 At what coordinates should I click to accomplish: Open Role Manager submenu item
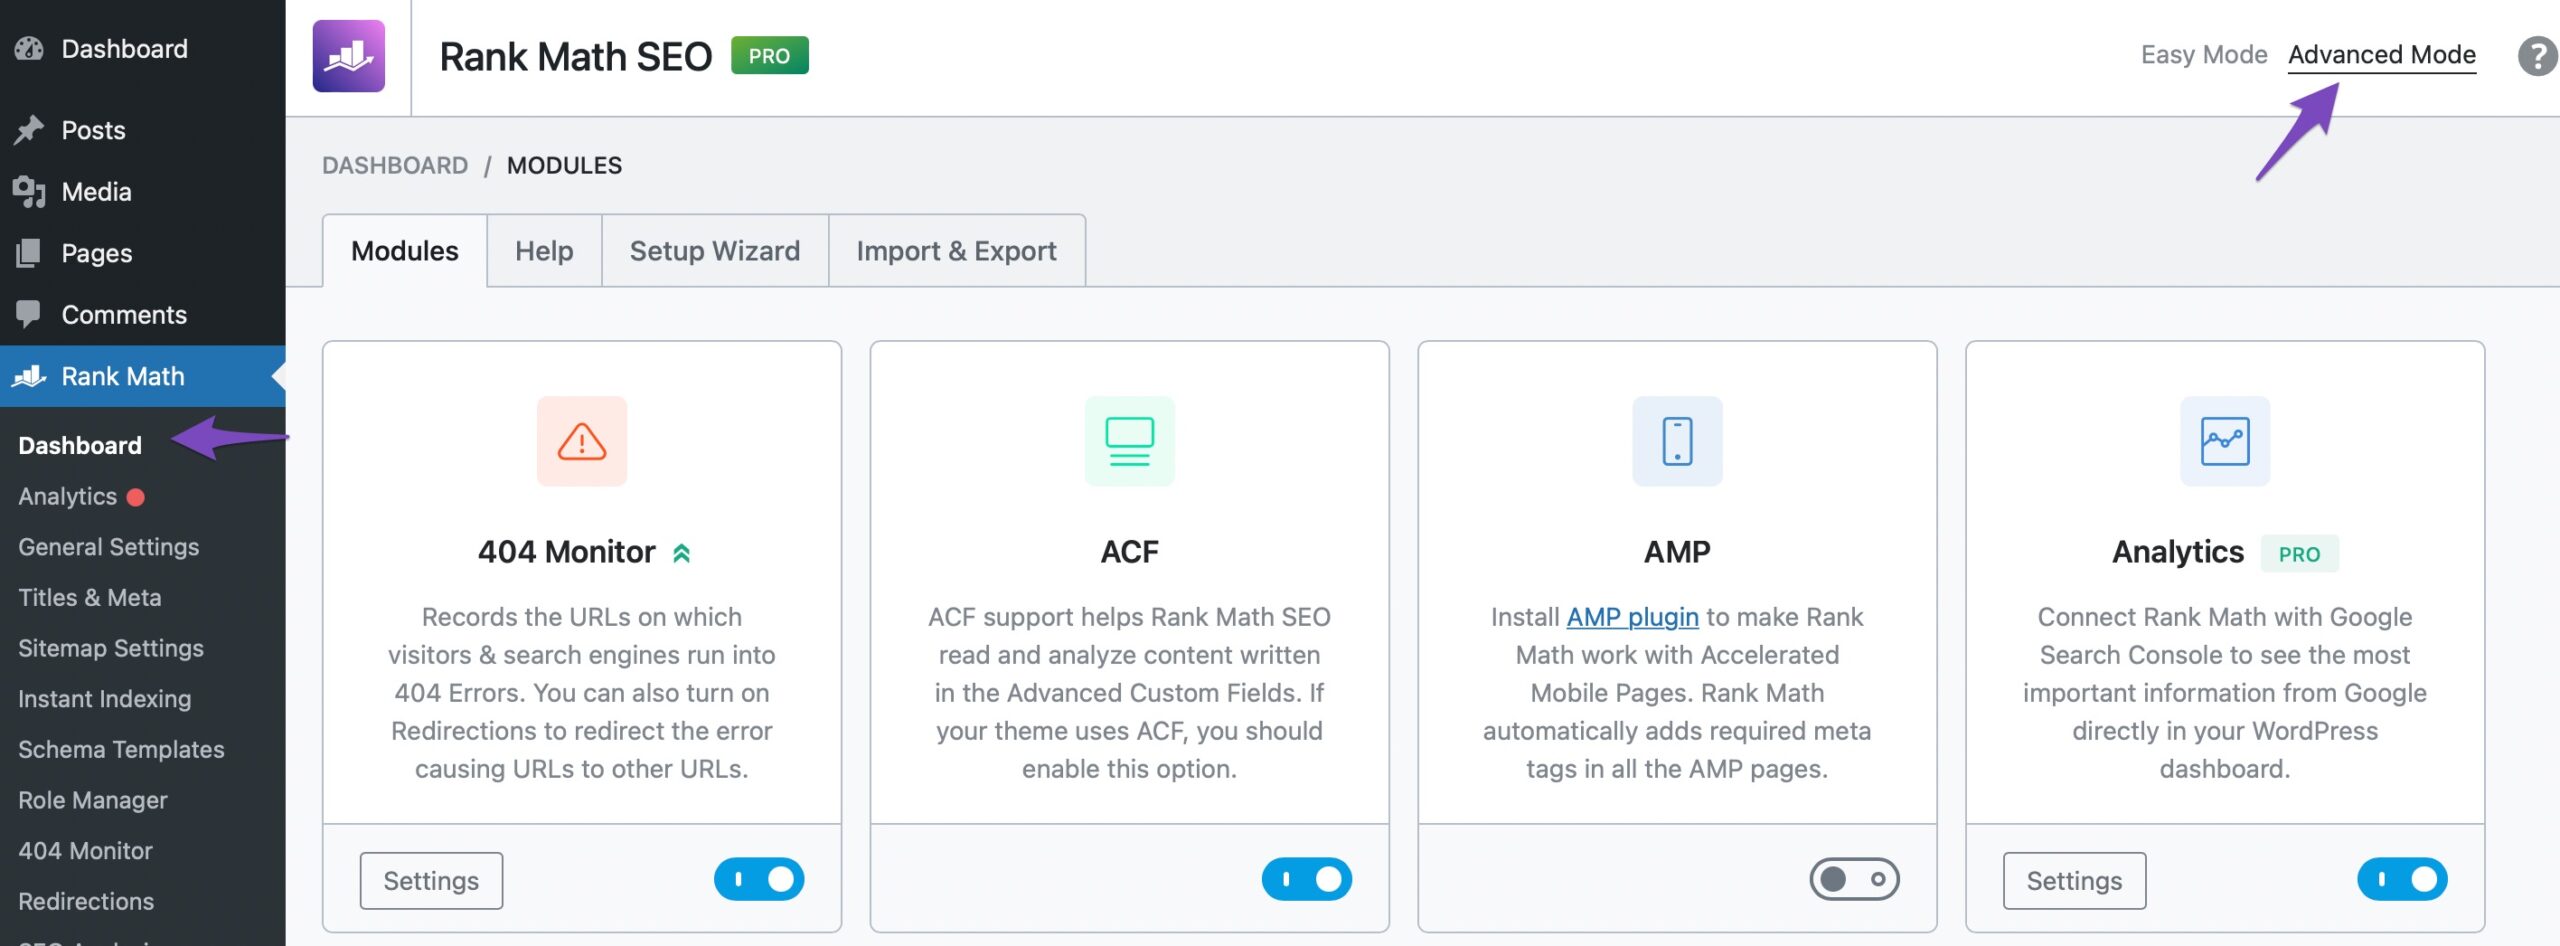pos(93,800)
